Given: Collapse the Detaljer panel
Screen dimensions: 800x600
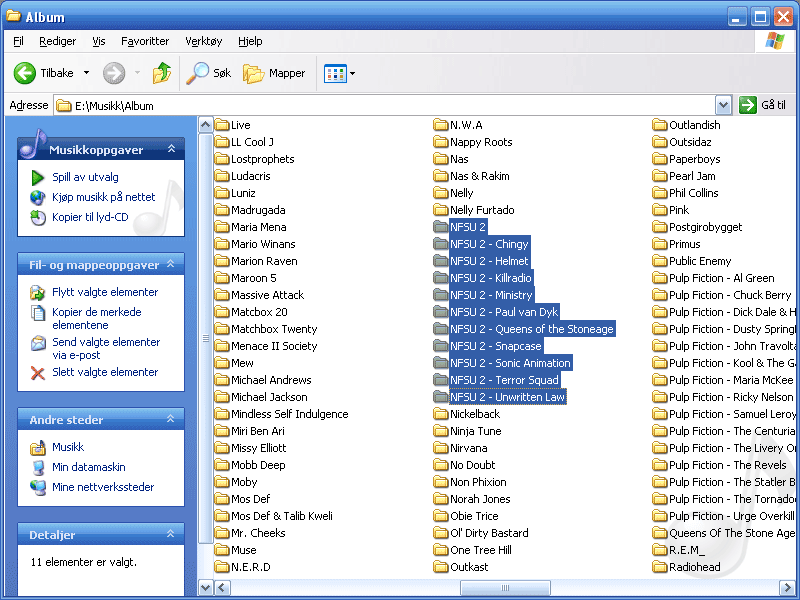Looking at the screenshot, I should point(170,534).
